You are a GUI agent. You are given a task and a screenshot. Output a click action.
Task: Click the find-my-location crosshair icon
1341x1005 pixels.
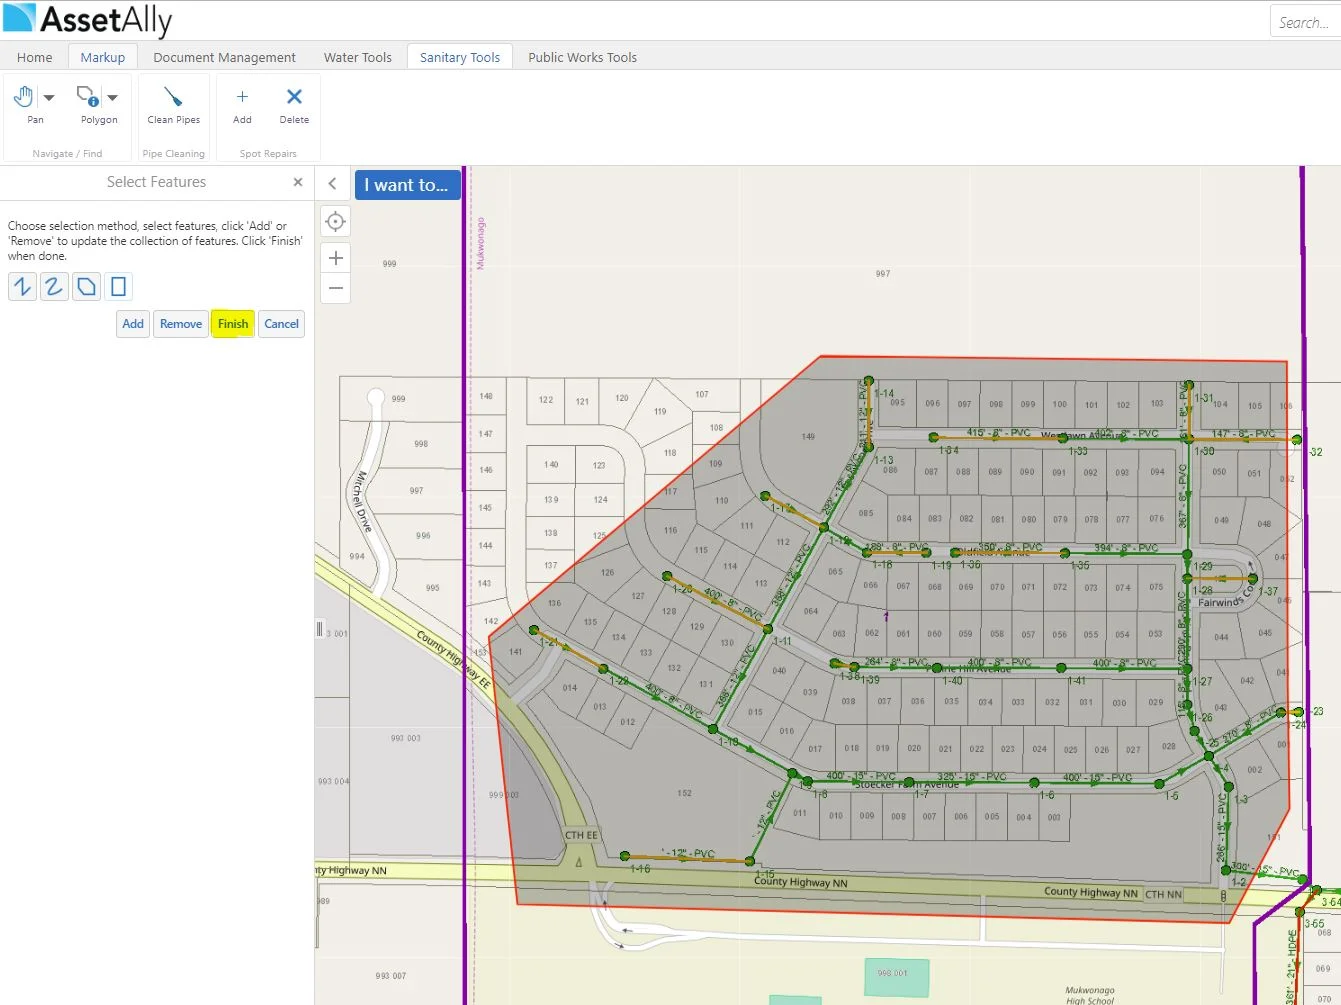click(x=335, y=221)
